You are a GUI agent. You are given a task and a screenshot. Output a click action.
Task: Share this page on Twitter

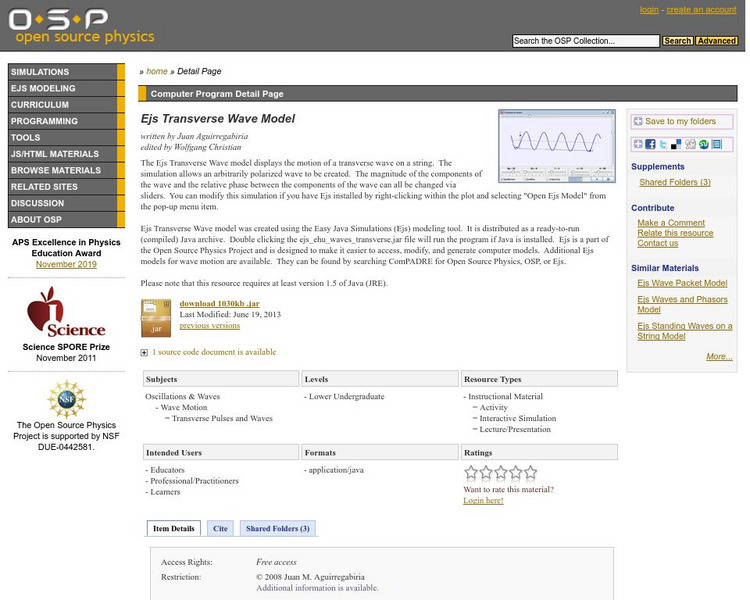[663, 144]
